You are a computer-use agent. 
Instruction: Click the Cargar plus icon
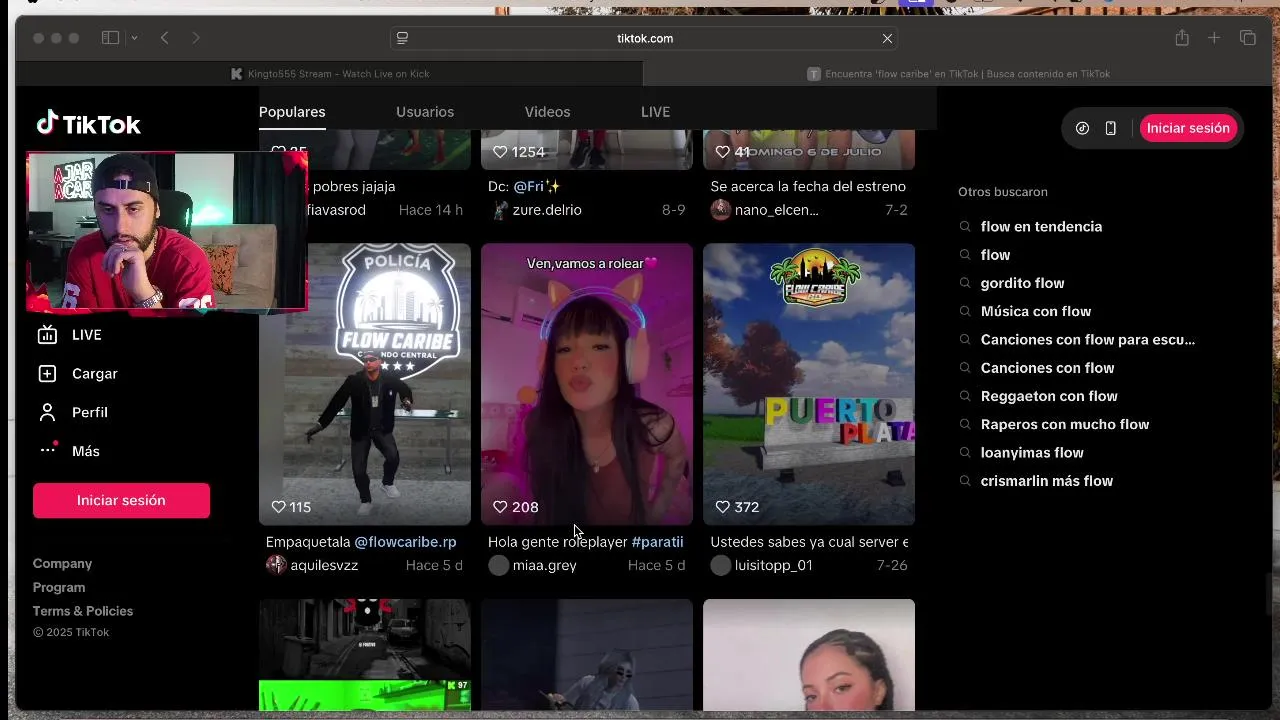click(47, 373)
